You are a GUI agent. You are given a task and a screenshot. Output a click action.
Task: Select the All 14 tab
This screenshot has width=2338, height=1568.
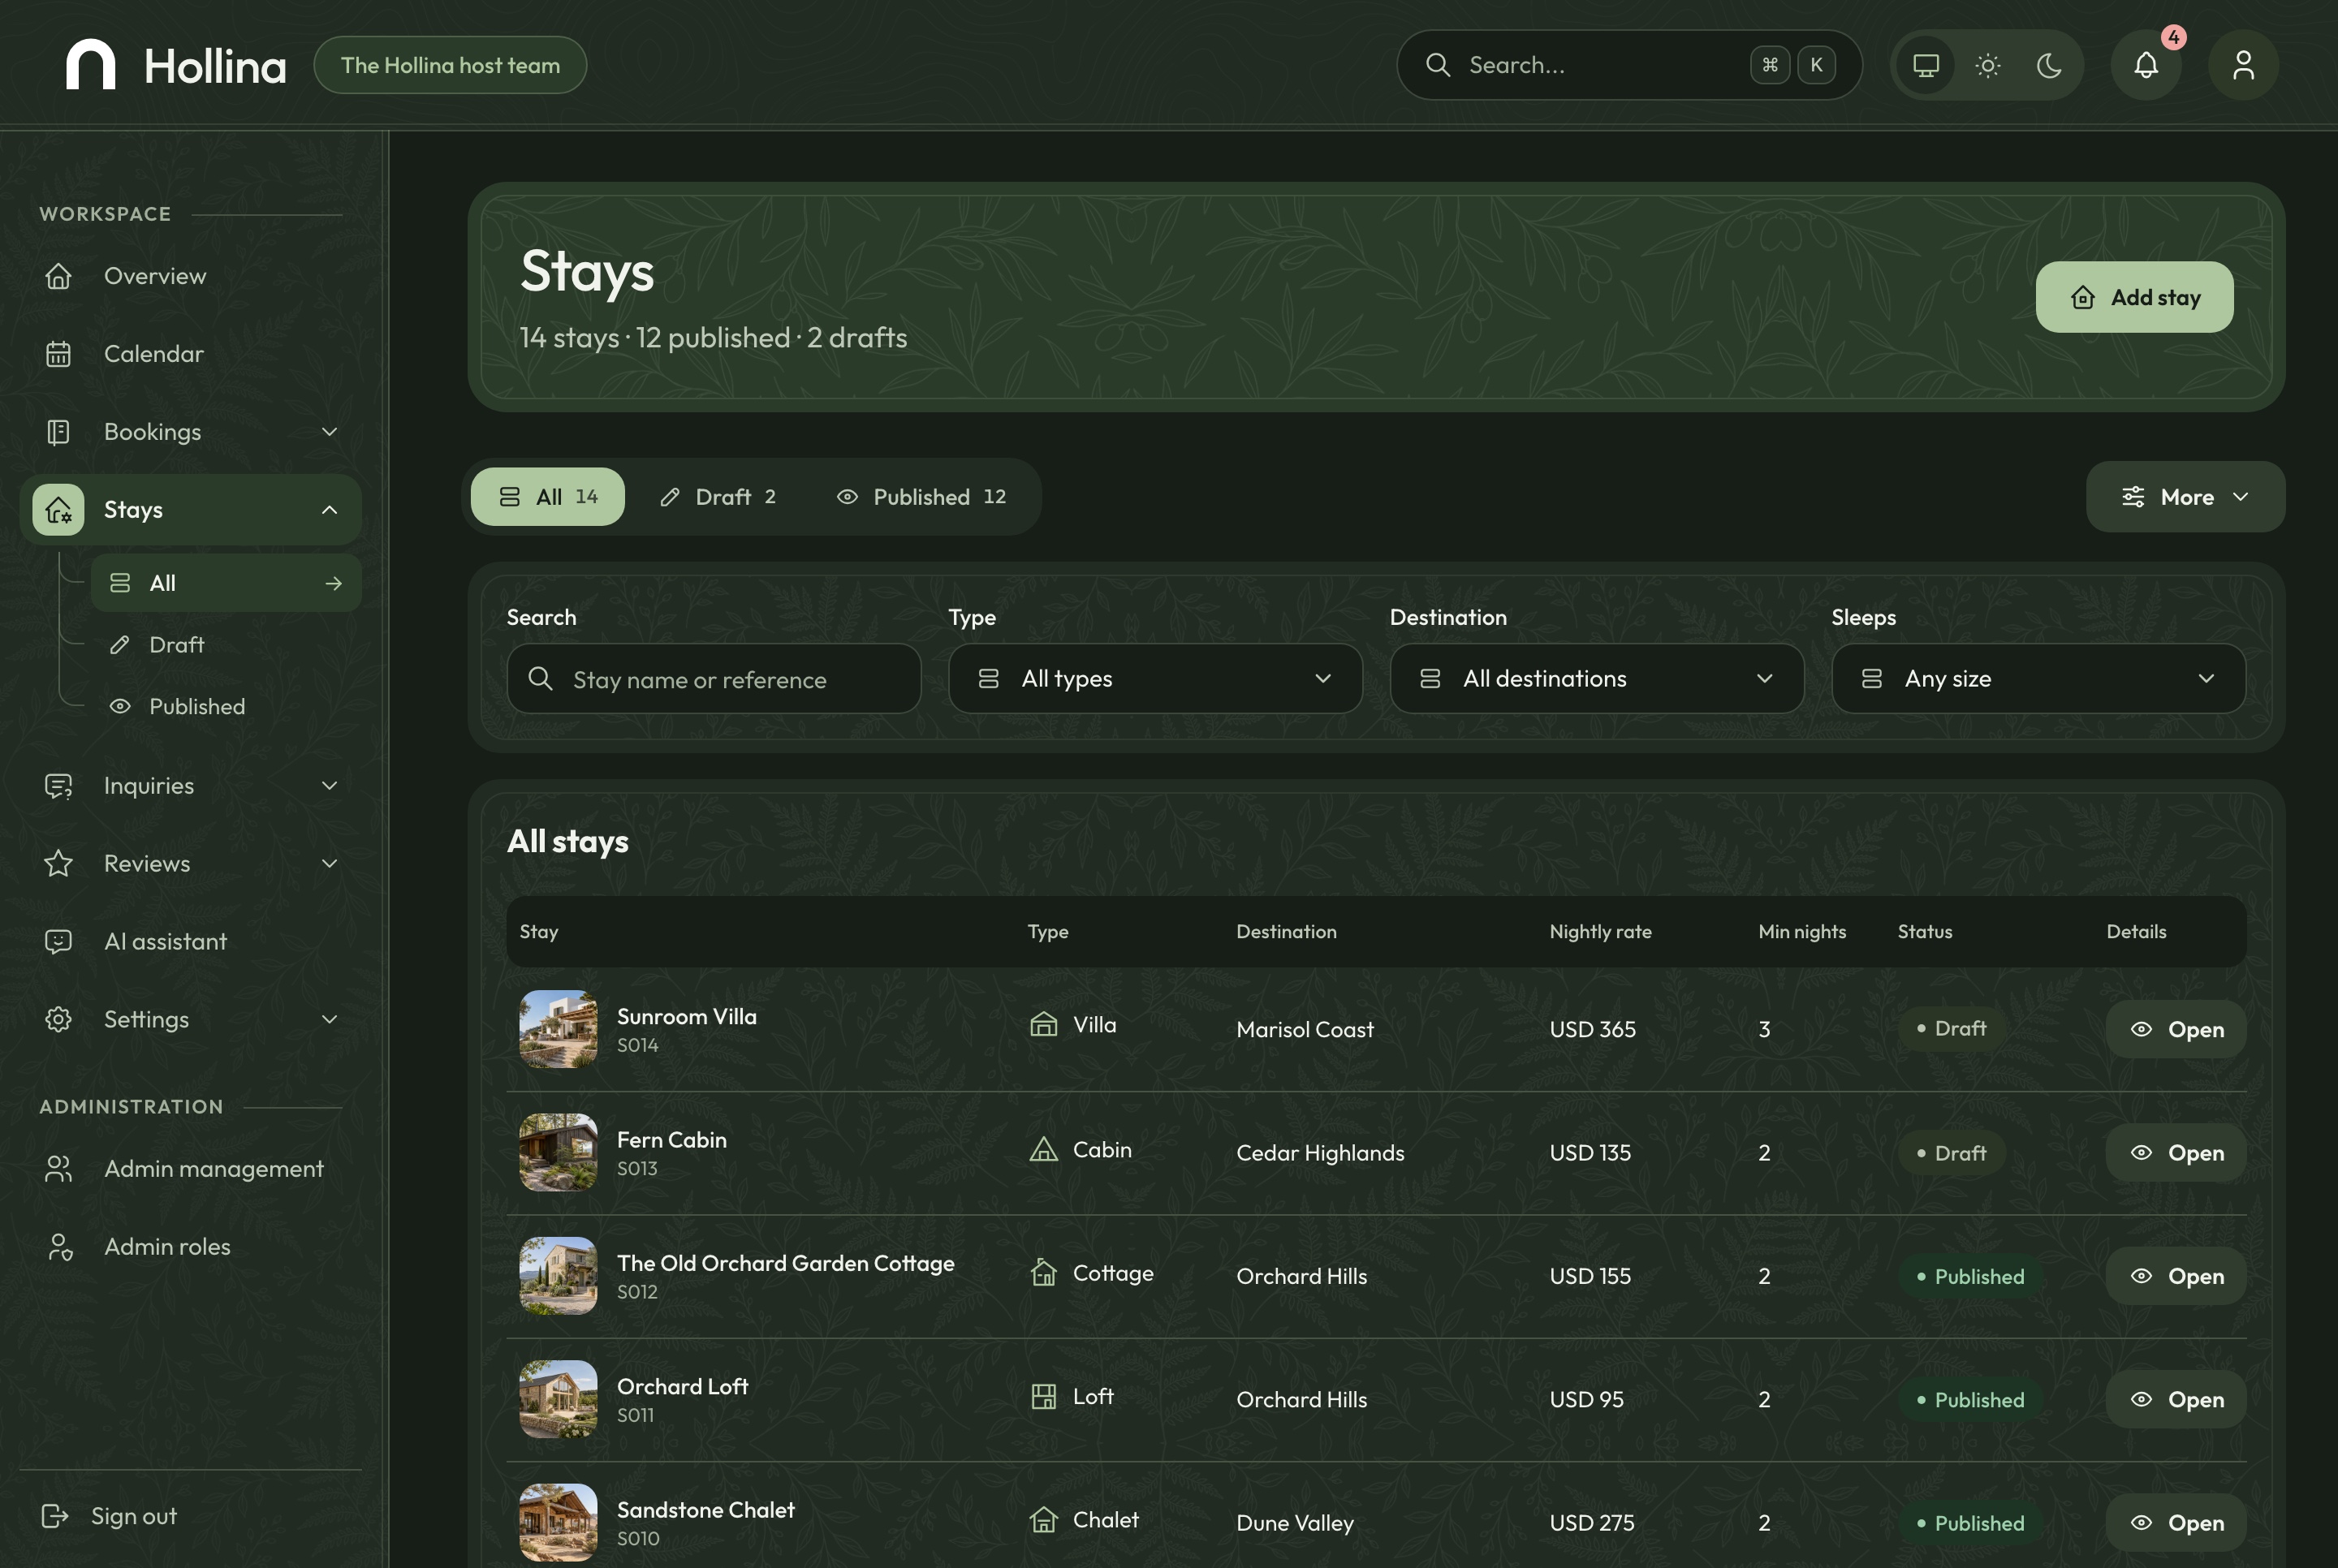click(548, 497)
